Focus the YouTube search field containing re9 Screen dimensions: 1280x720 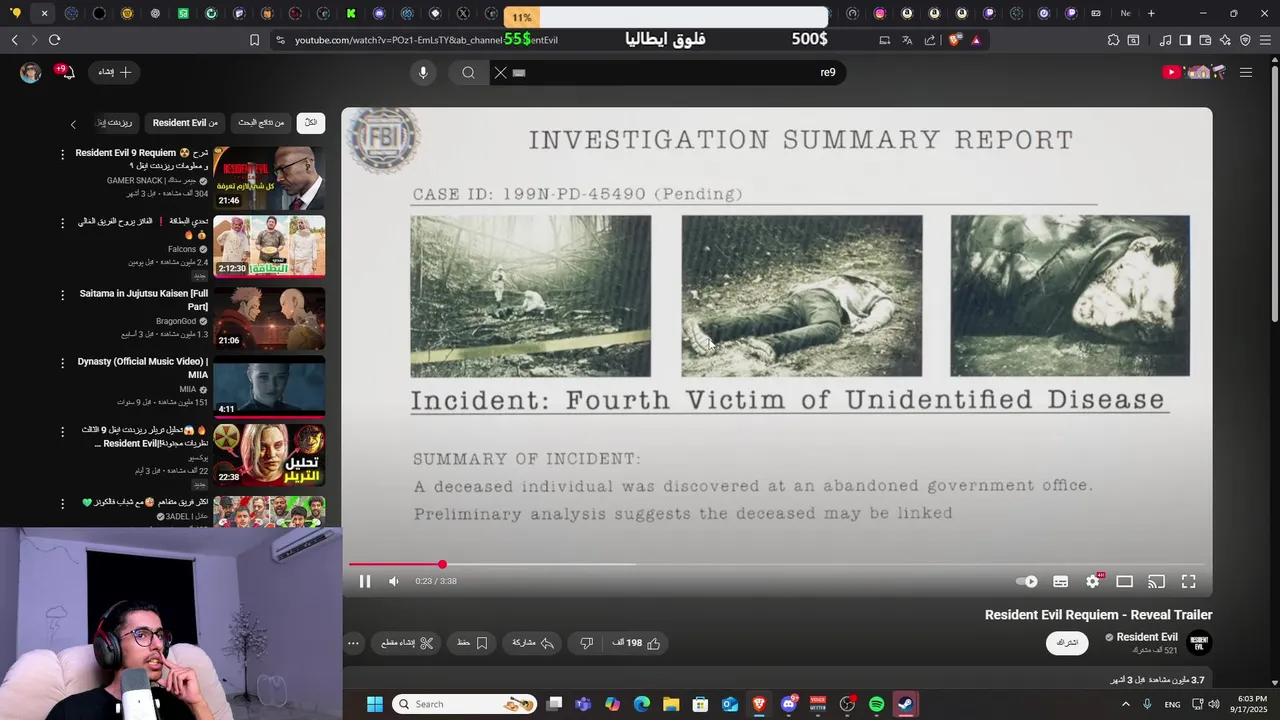point(670,72)
